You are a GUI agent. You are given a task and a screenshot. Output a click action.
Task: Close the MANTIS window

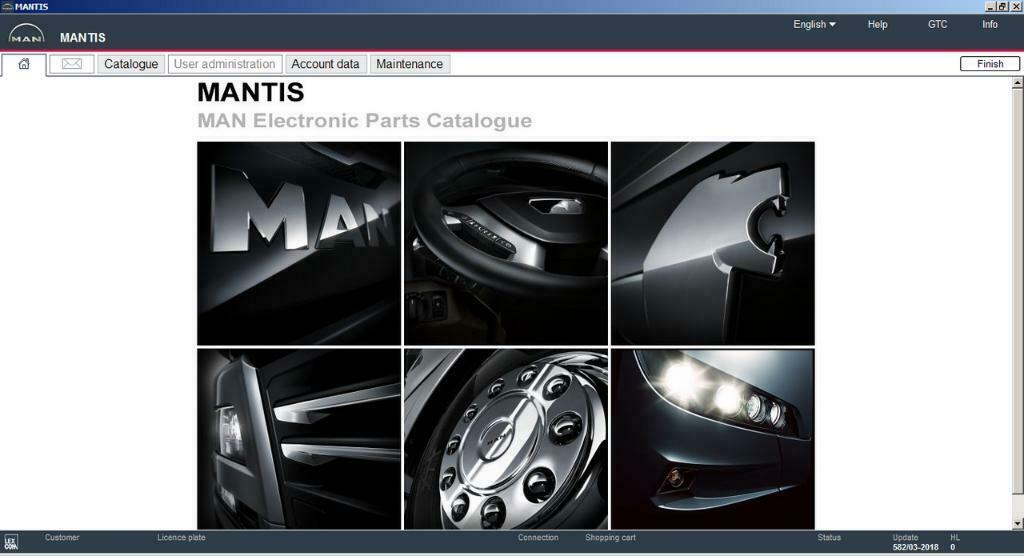(1016, 7)
